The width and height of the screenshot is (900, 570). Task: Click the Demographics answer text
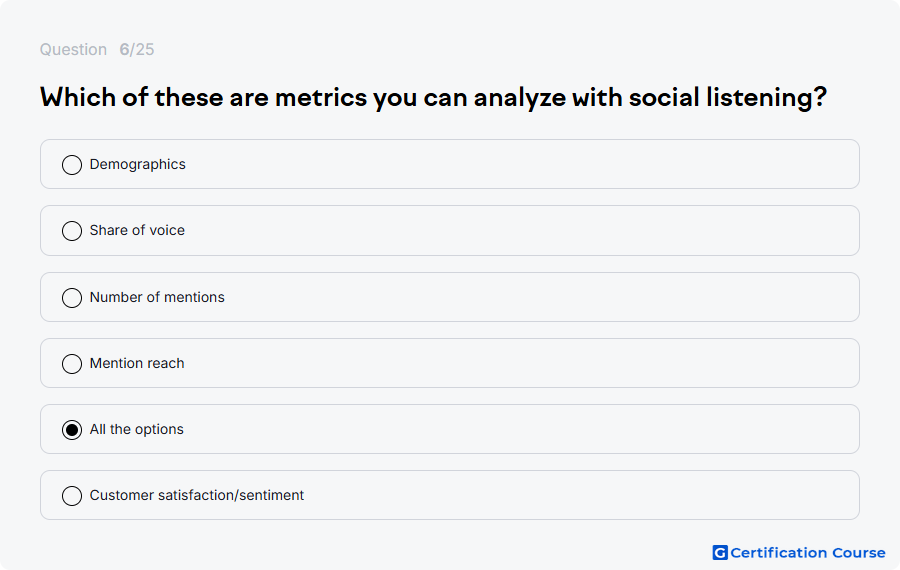[138, 164]
